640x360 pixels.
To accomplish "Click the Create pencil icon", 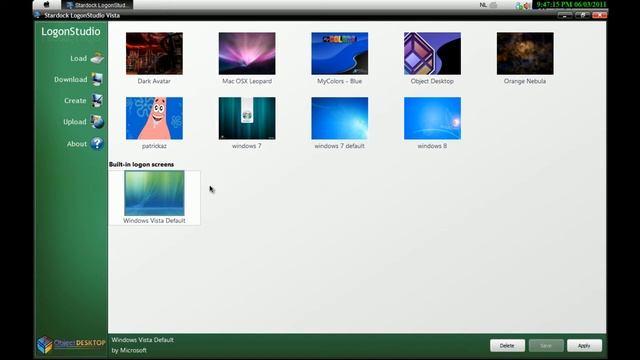I will (x=97, y=100).
